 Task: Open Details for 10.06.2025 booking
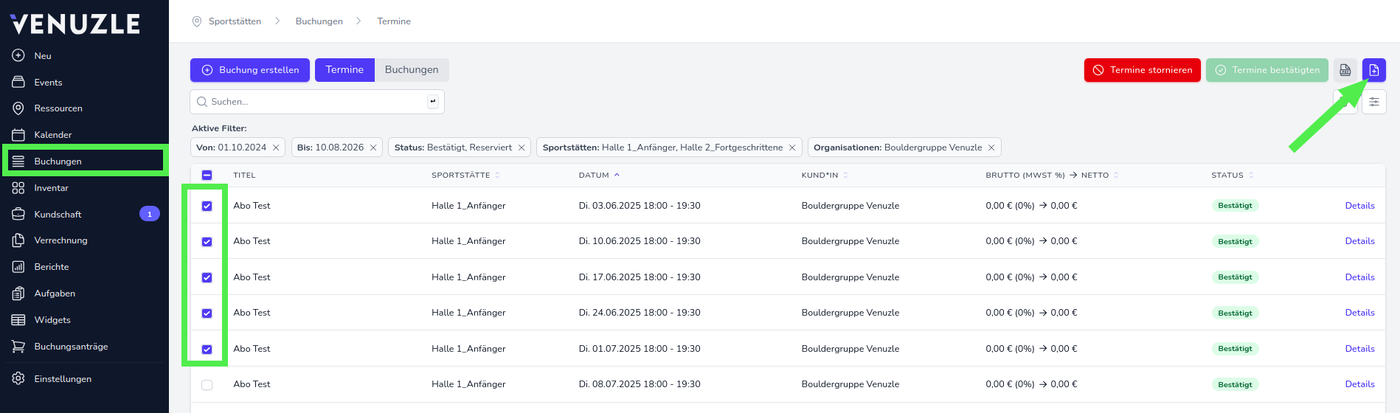[x=1360, y=241]
